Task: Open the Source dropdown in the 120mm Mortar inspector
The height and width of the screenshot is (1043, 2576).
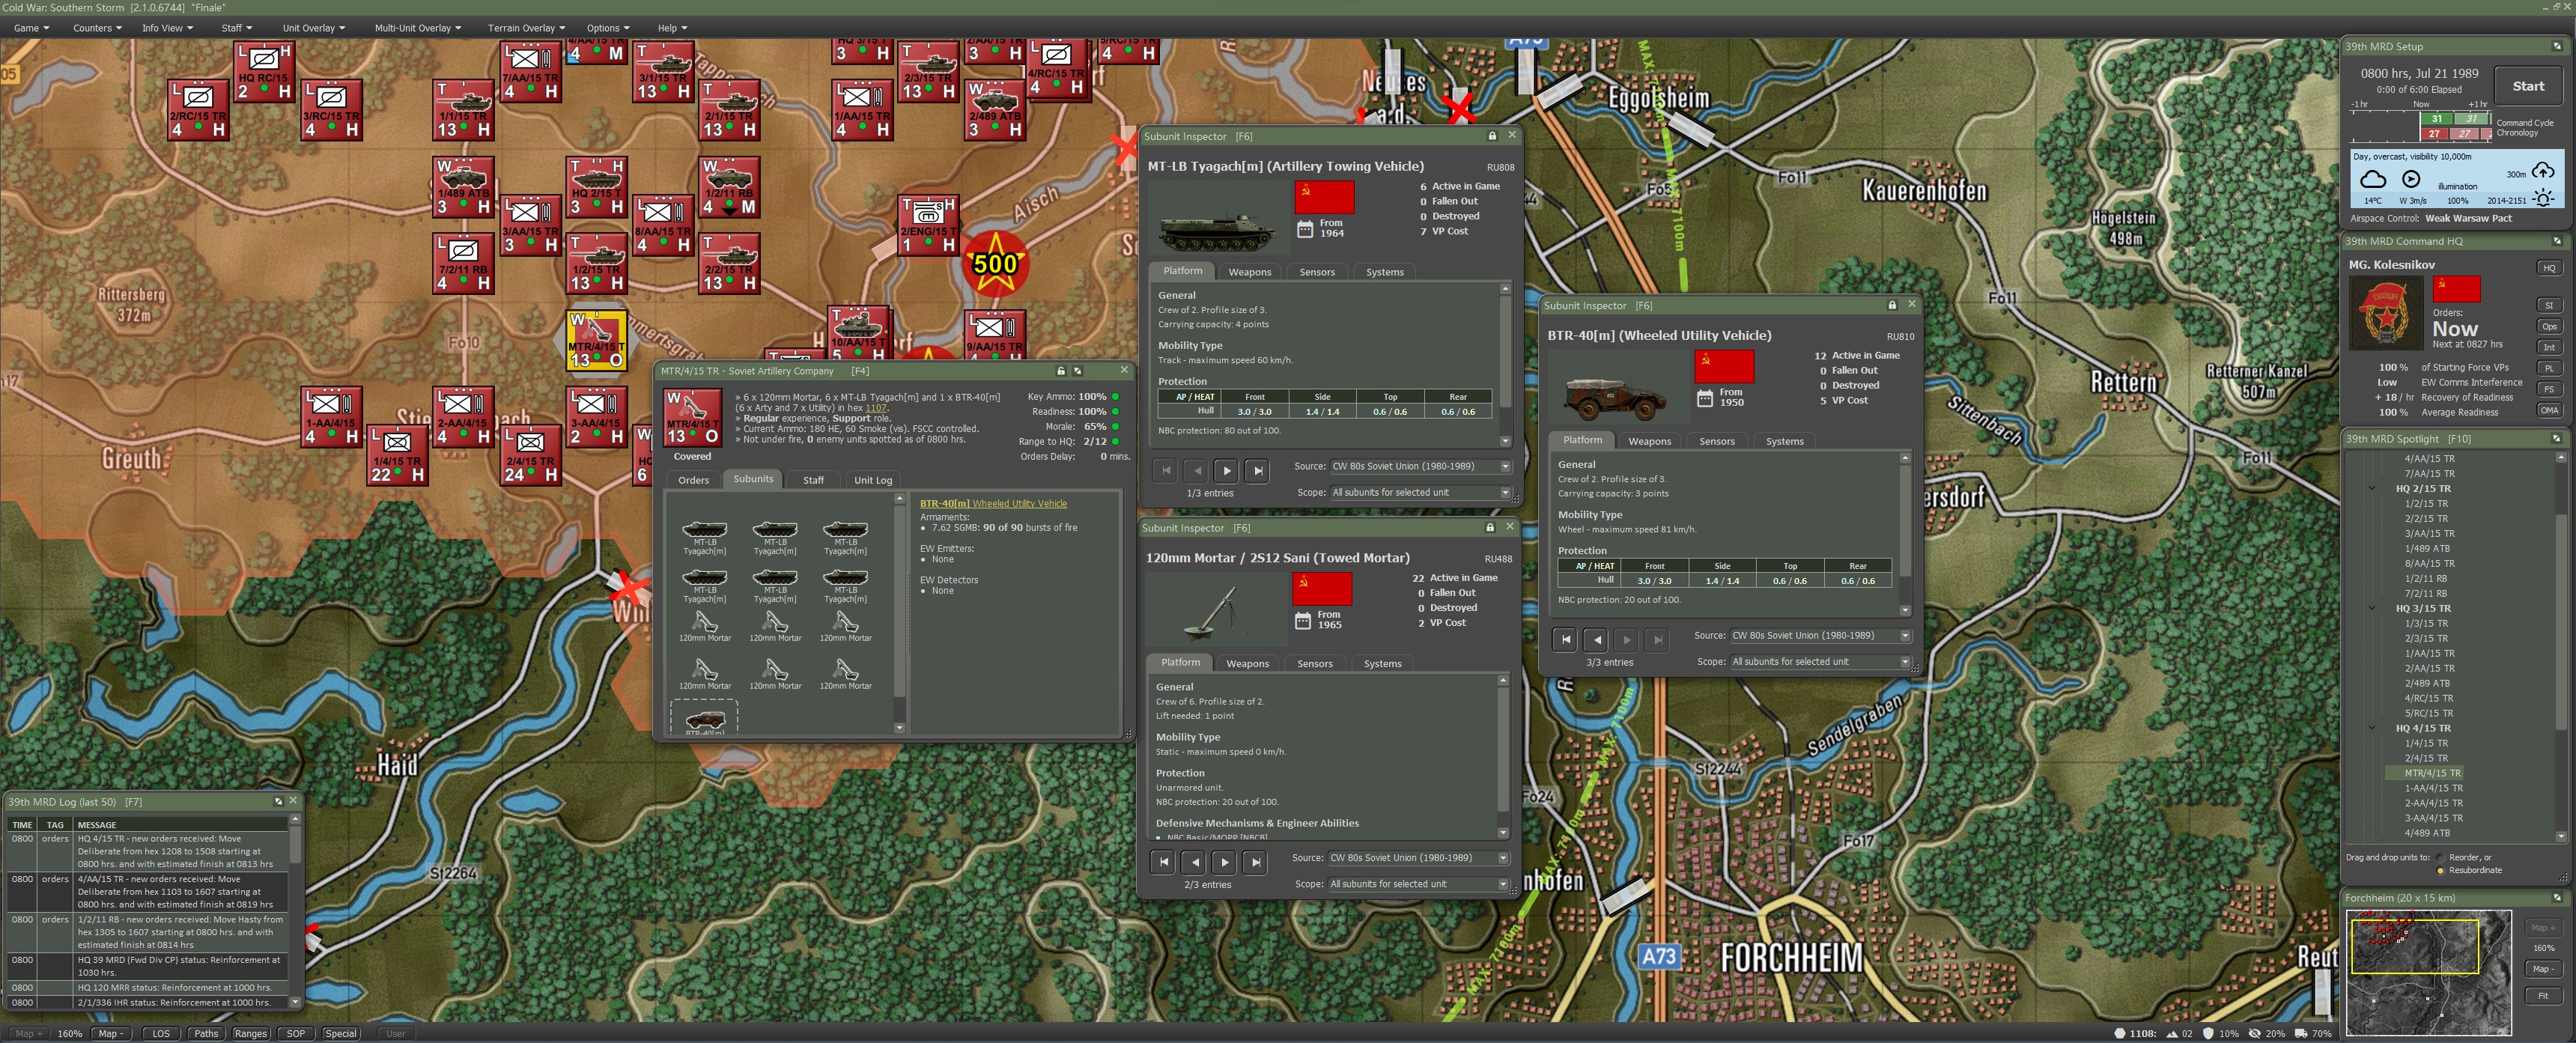Action: 1418,857
